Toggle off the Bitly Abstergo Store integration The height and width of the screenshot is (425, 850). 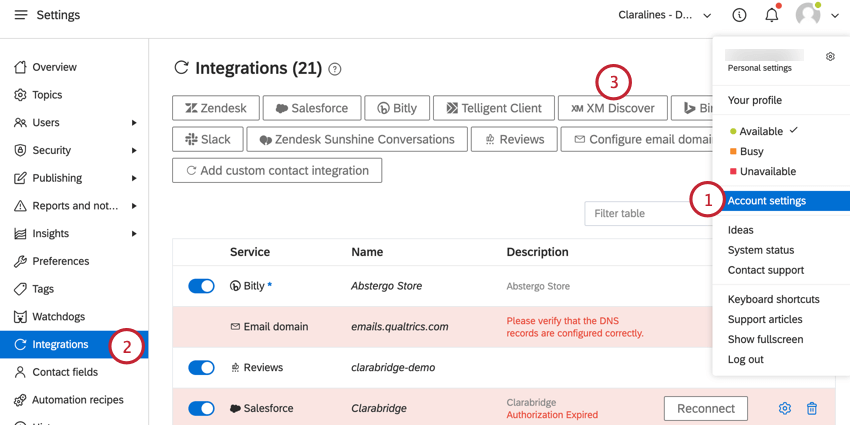point(201,286)
